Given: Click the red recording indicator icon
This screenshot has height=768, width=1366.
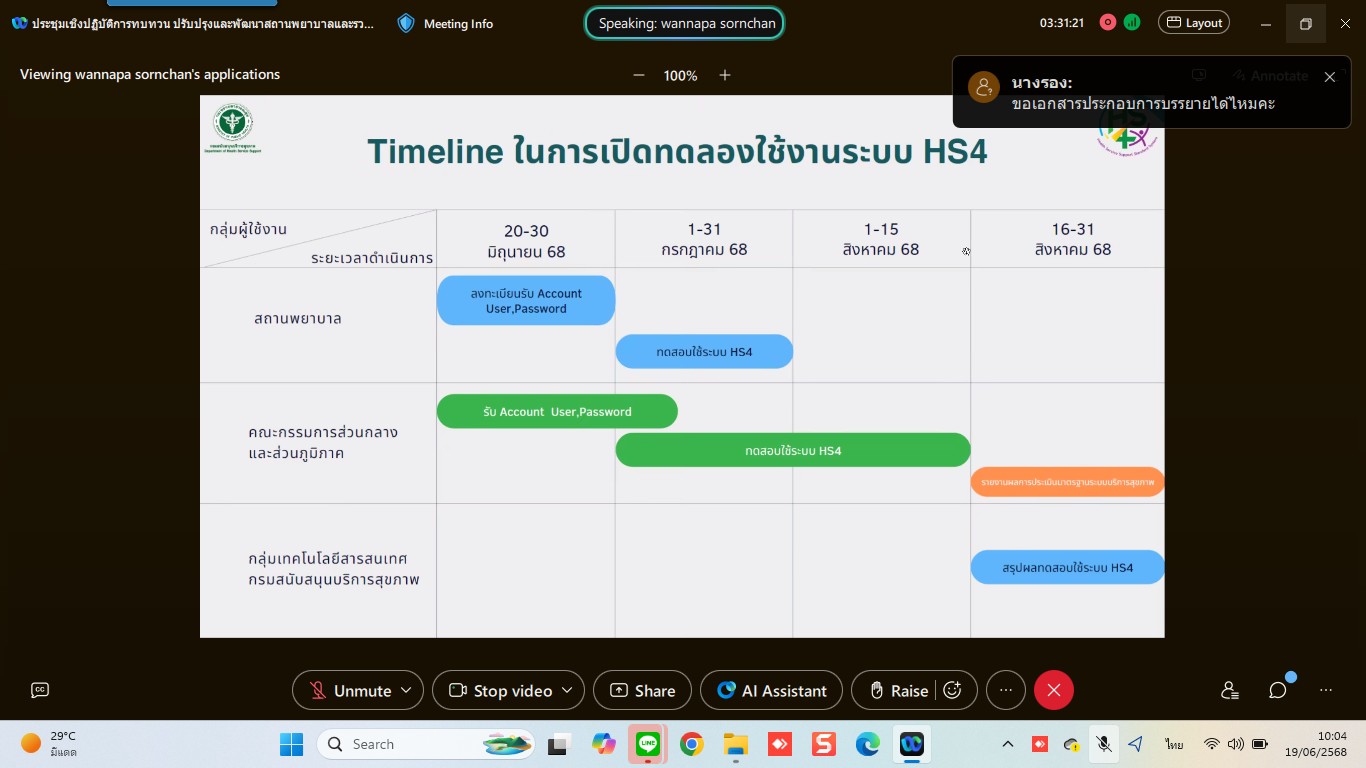Looking at the screenshot, I should click(1107, 22).
